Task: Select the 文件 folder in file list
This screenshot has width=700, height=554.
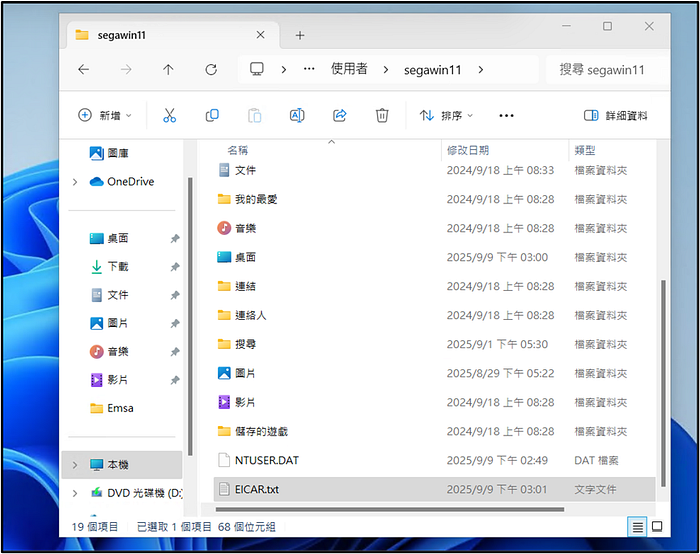Action: click(434, 170)
